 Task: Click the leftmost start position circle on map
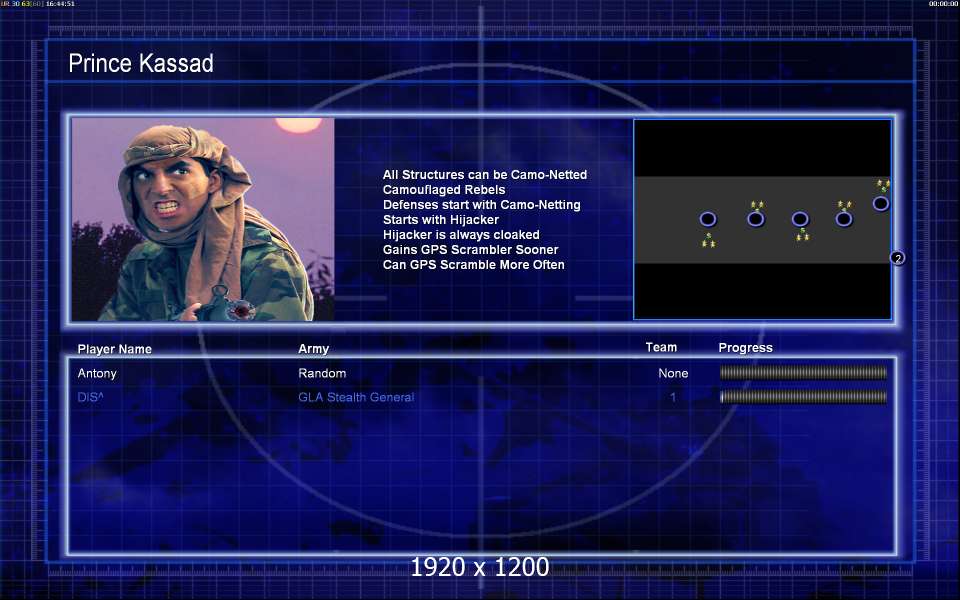(x=708, y=219)
